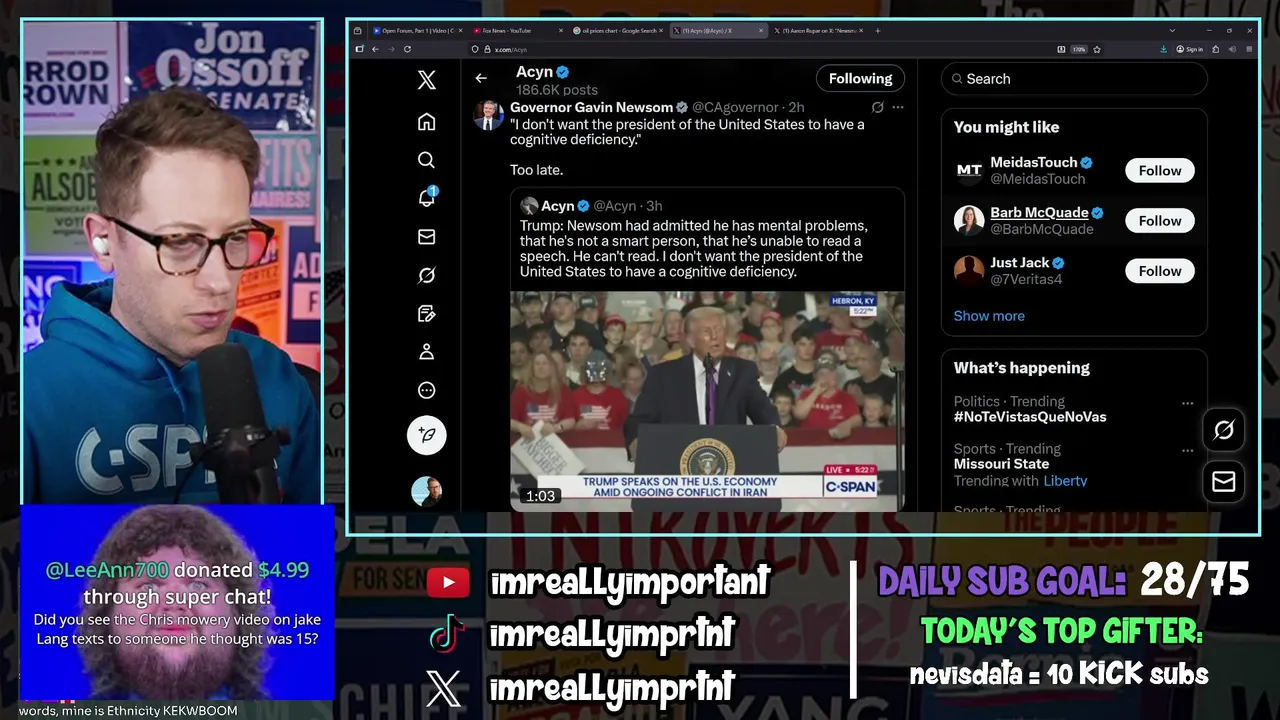Viewport: 1280px width, 720px height.
Task: Click the floating Messages button at right
Action: [x=1223, y=482]
